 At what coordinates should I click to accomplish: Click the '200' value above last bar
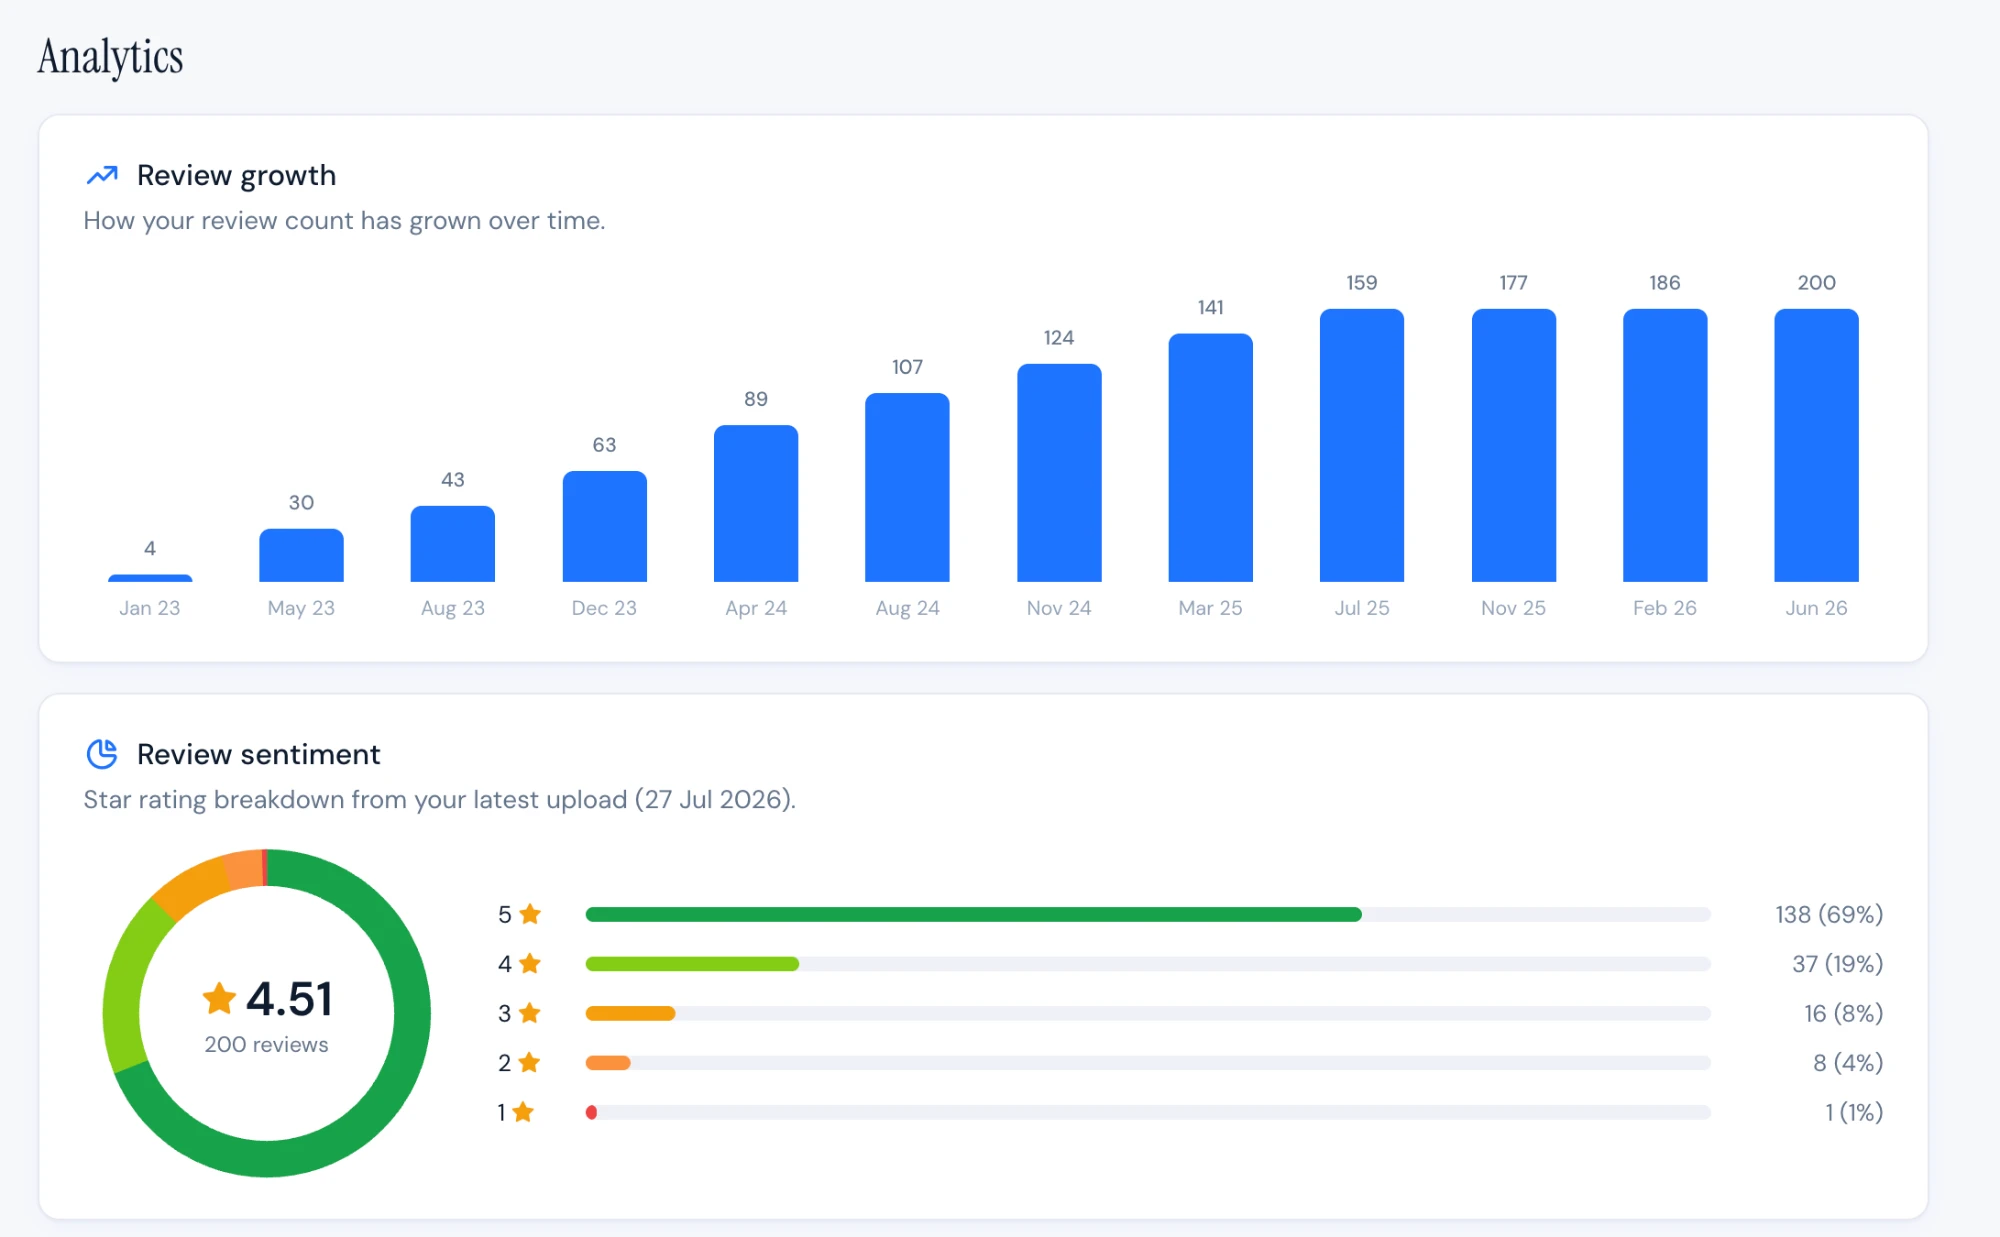tap(1817, 283)
